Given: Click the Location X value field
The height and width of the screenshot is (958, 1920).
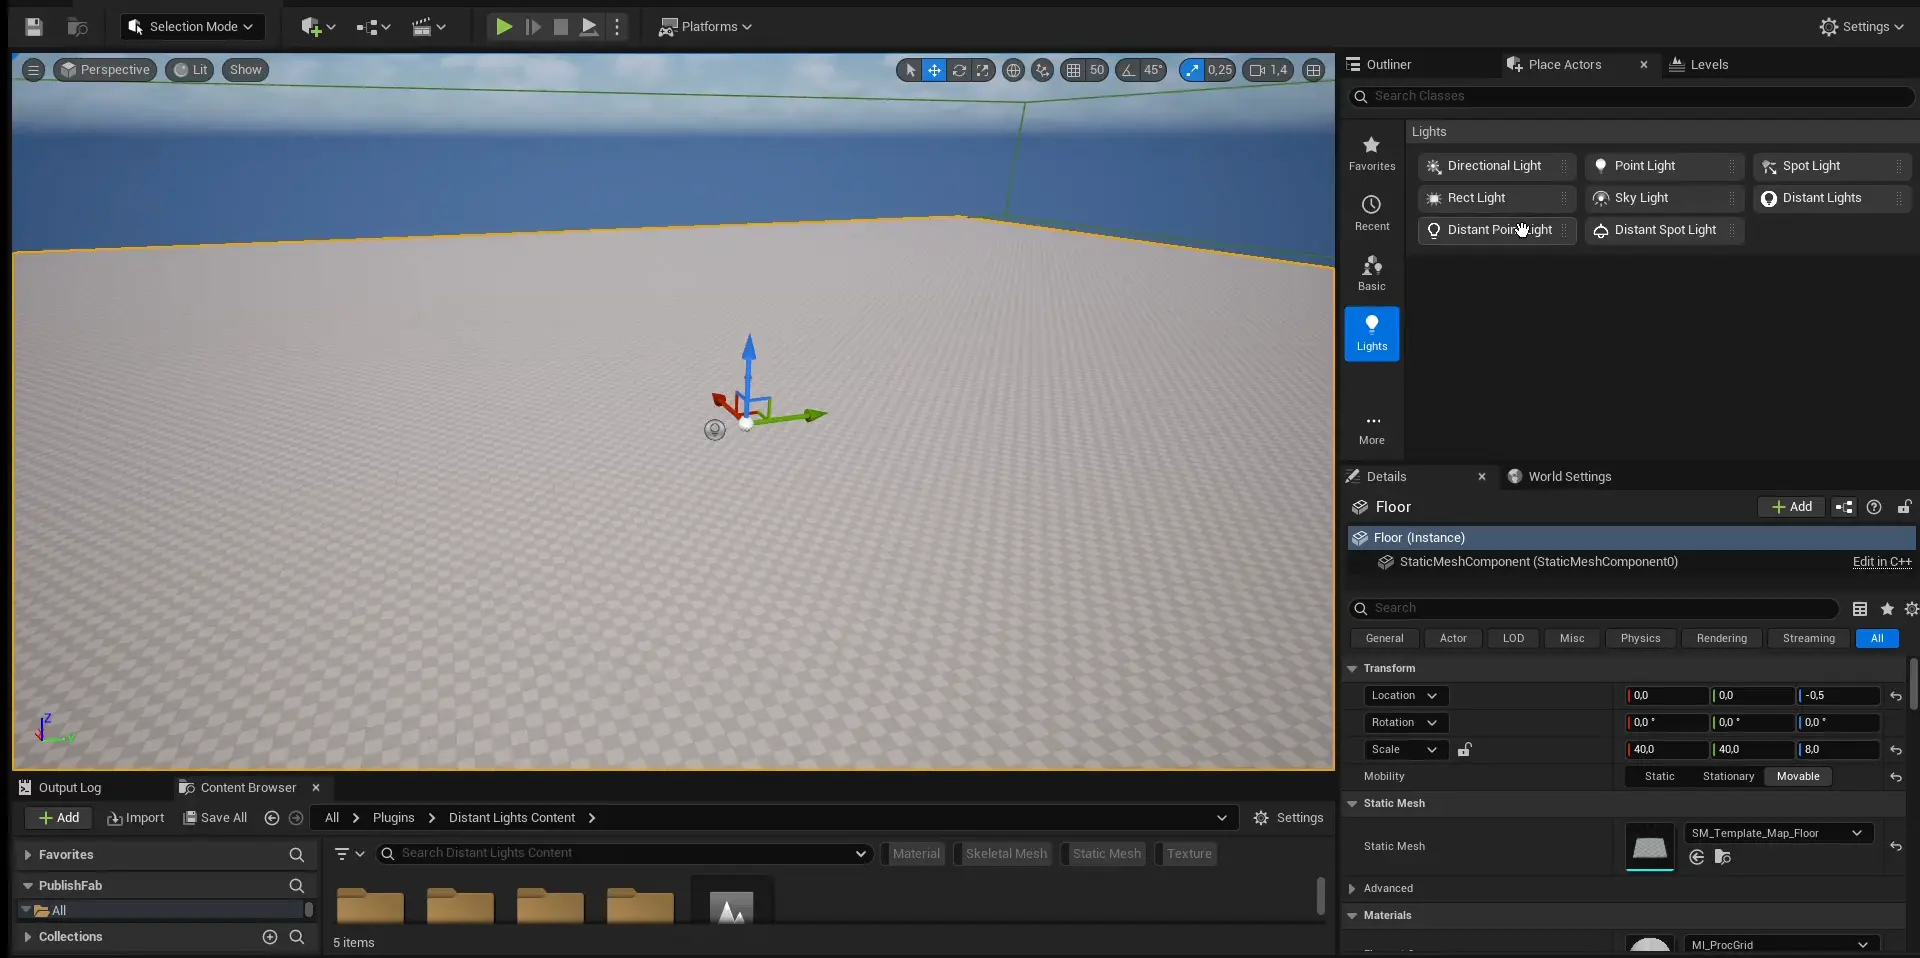Looking at the screenshot, I should point(1667,696).
